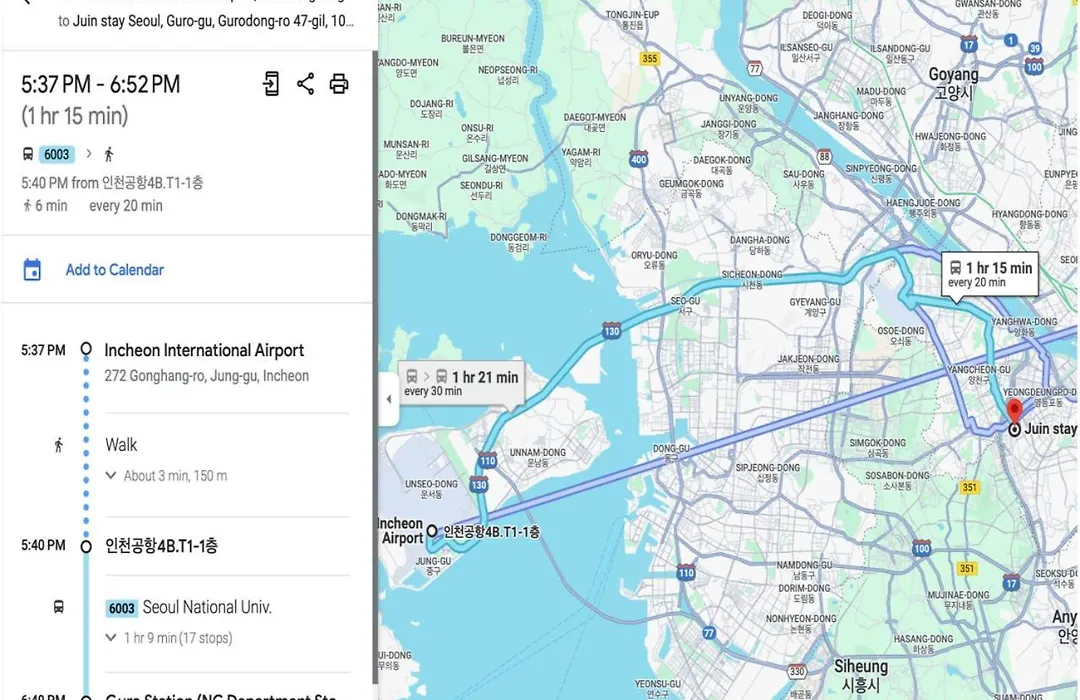Click the highway 400 shield on the map
Image resolution: width=1080 pixels, height=700 pixels.
(x=638, y=159)
